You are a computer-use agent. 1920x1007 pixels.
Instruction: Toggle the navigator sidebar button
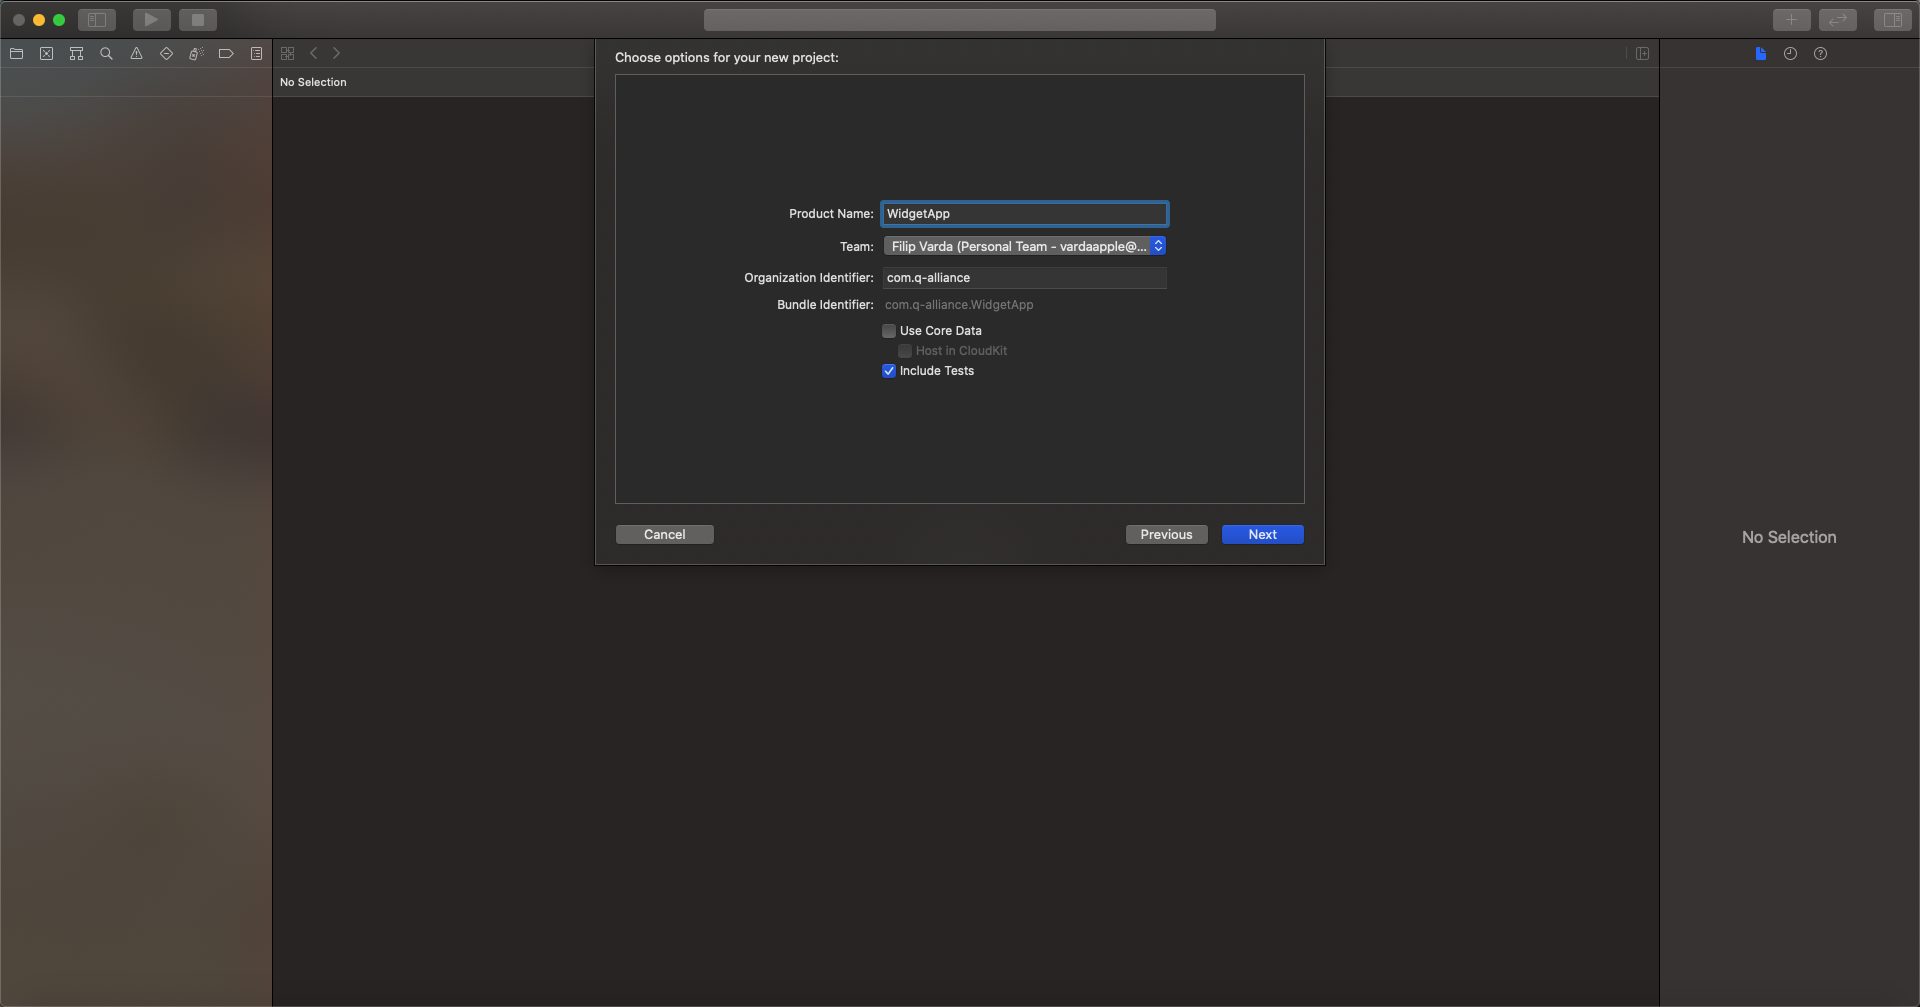pyautogui.click(x=97, y=20)
